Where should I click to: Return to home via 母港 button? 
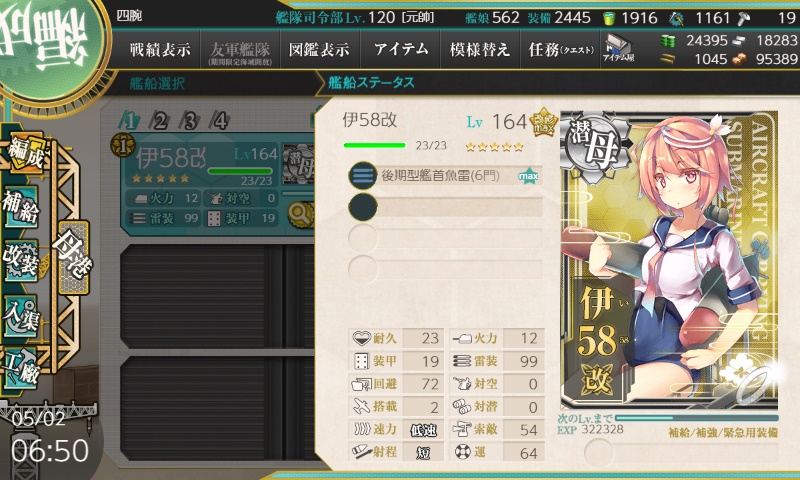(73, 257)
